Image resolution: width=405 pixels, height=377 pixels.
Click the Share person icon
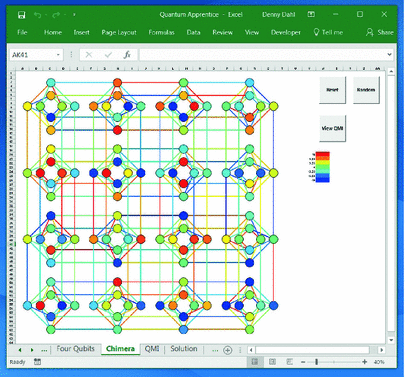(369, 32)
